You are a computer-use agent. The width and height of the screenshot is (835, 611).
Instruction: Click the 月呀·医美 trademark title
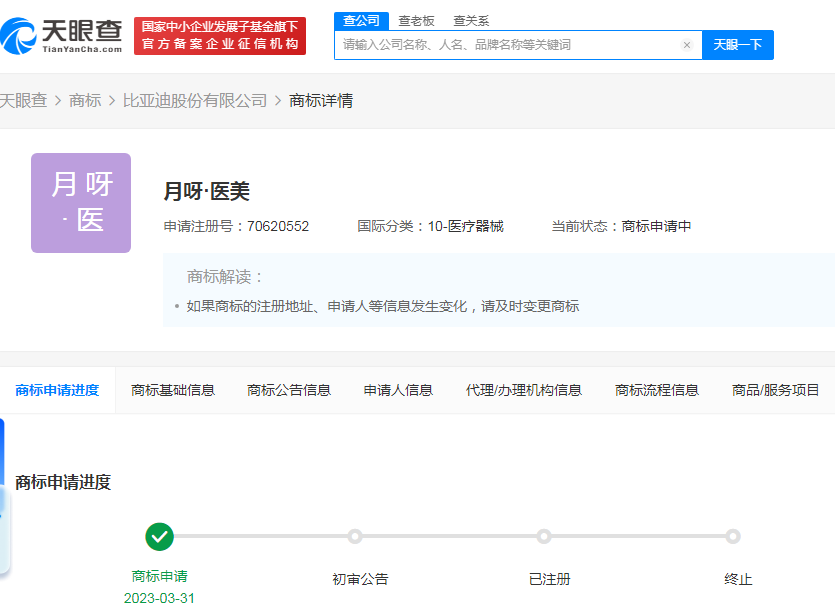[207, 191]
